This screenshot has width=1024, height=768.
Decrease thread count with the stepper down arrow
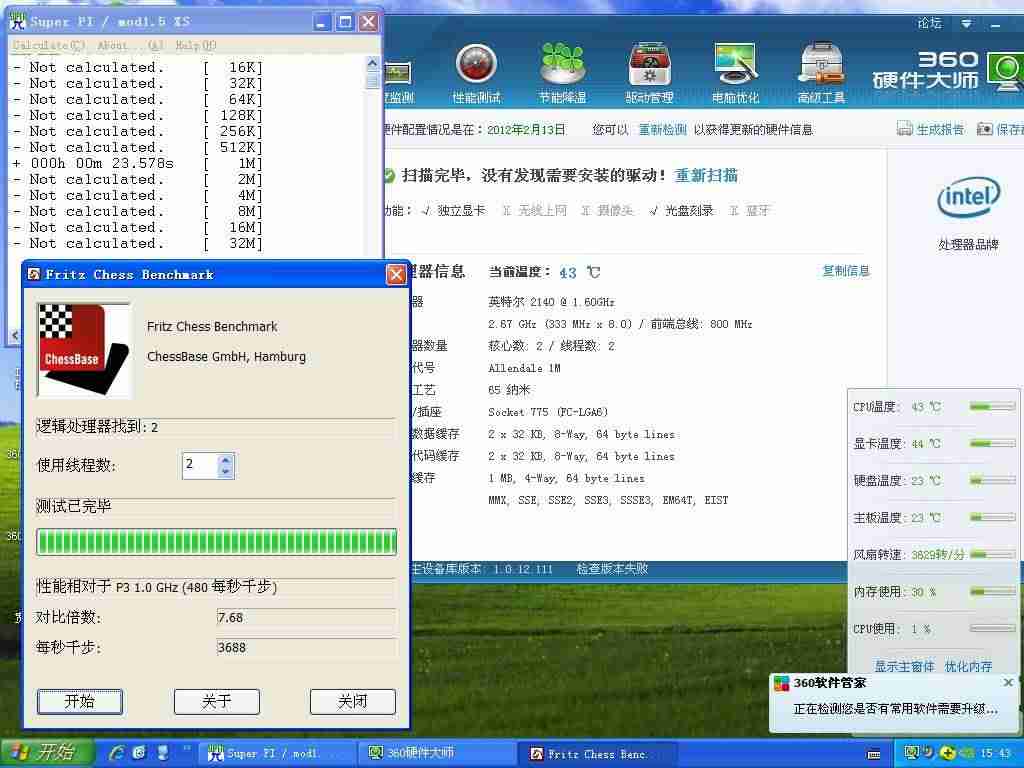[225, 472]
